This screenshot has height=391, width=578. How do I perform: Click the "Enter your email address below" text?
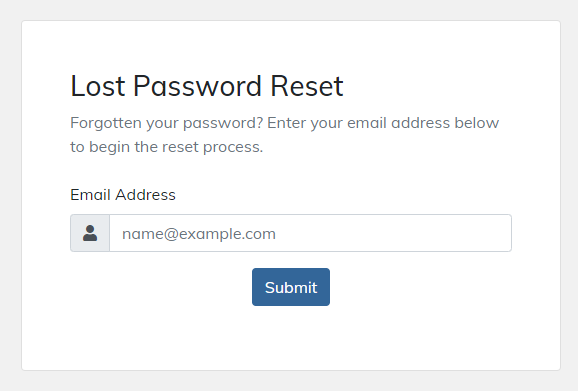(x=383, y=123)
